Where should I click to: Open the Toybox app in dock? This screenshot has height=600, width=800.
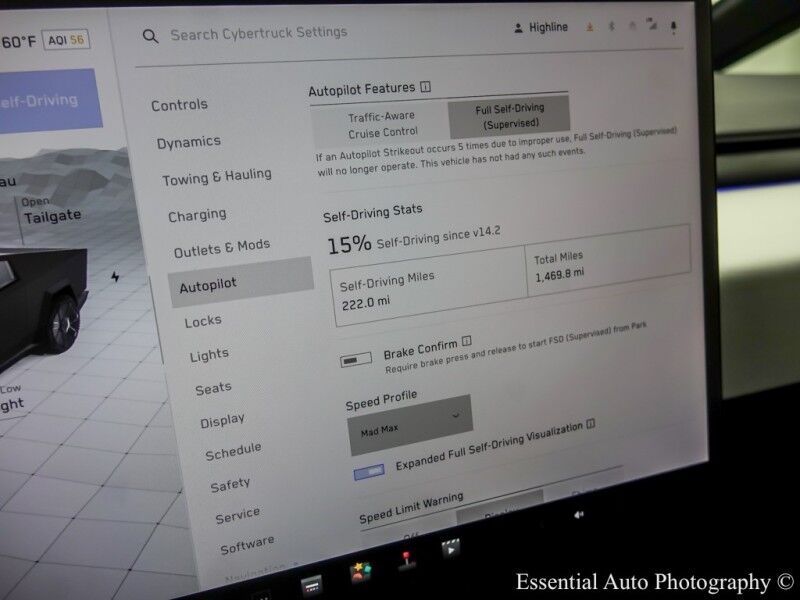click(359, 572)
